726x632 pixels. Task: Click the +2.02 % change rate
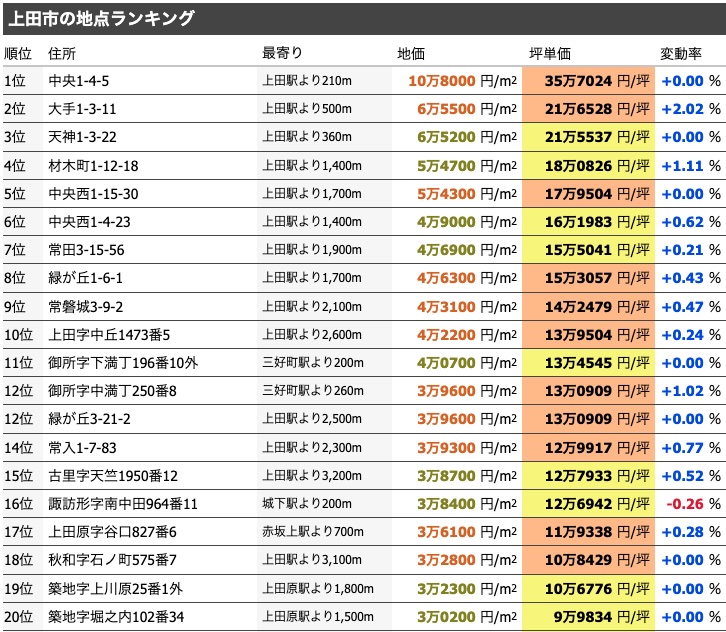691,109
